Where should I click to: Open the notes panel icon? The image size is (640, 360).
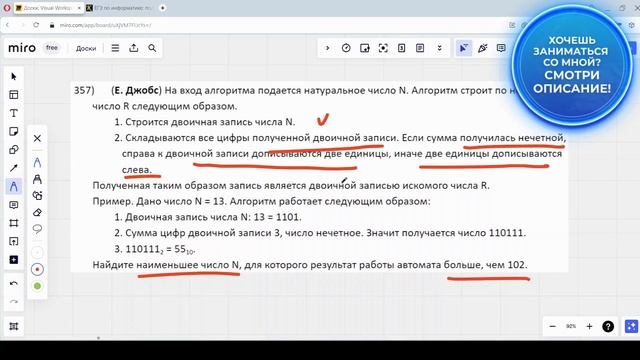pyautogui.click(x=420, y=48)
